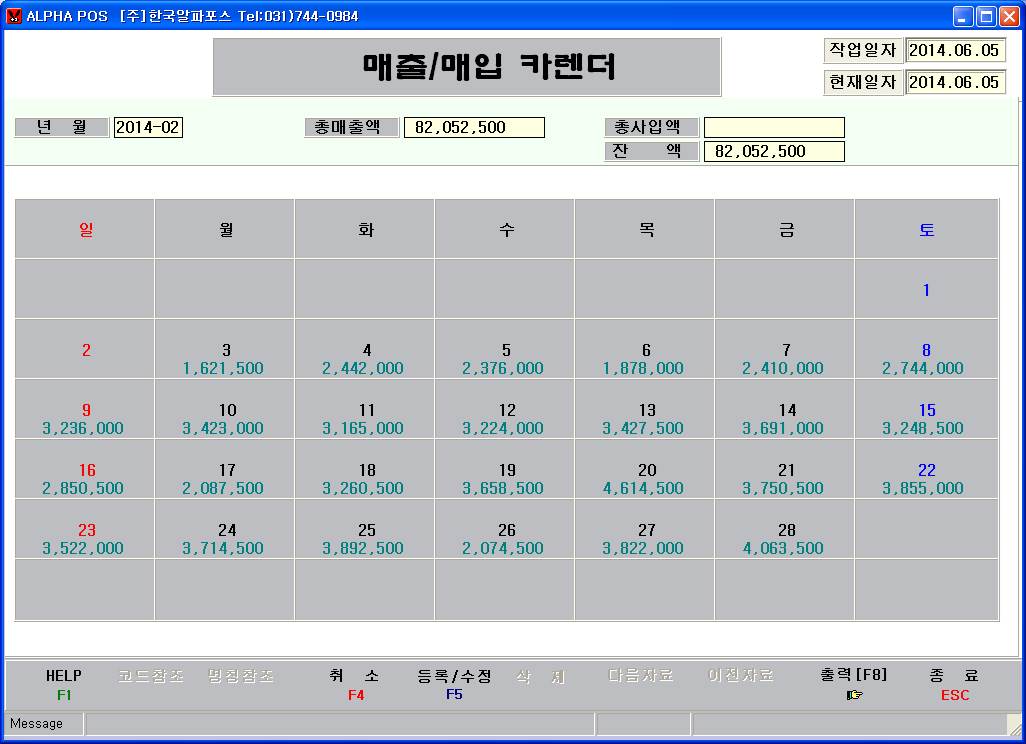The image size is (1026, 744).
Task: Select day 9 with 3,236,000
Action: click(85, 410)
